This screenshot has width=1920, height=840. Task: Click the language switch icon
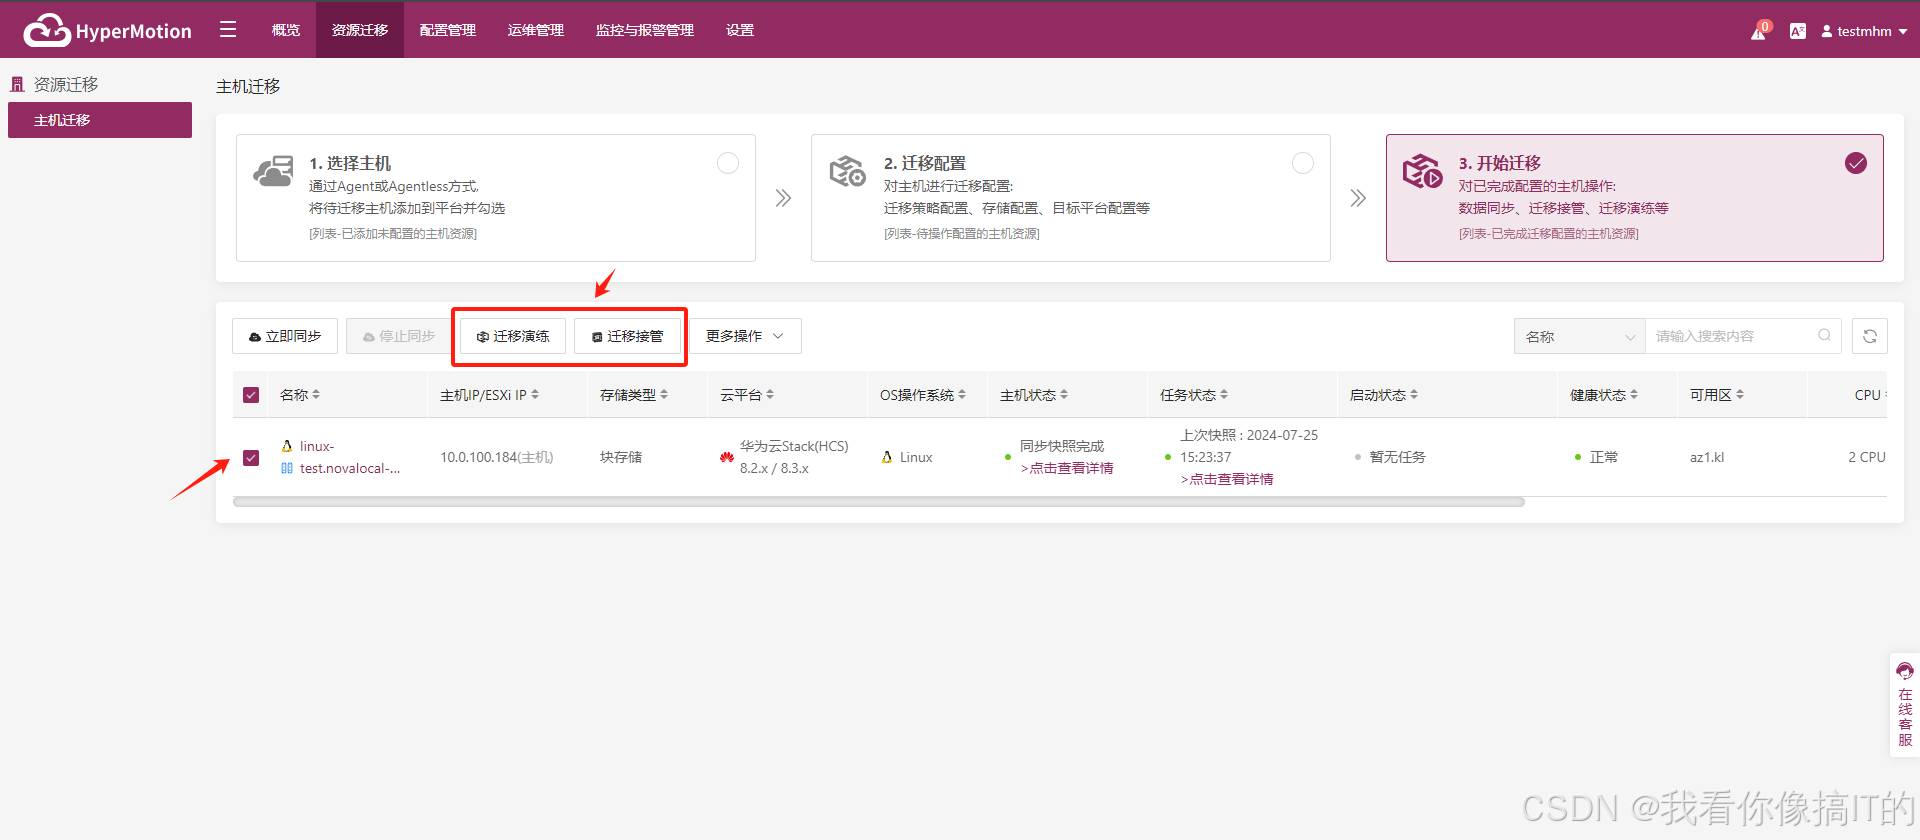point(1797,31)
